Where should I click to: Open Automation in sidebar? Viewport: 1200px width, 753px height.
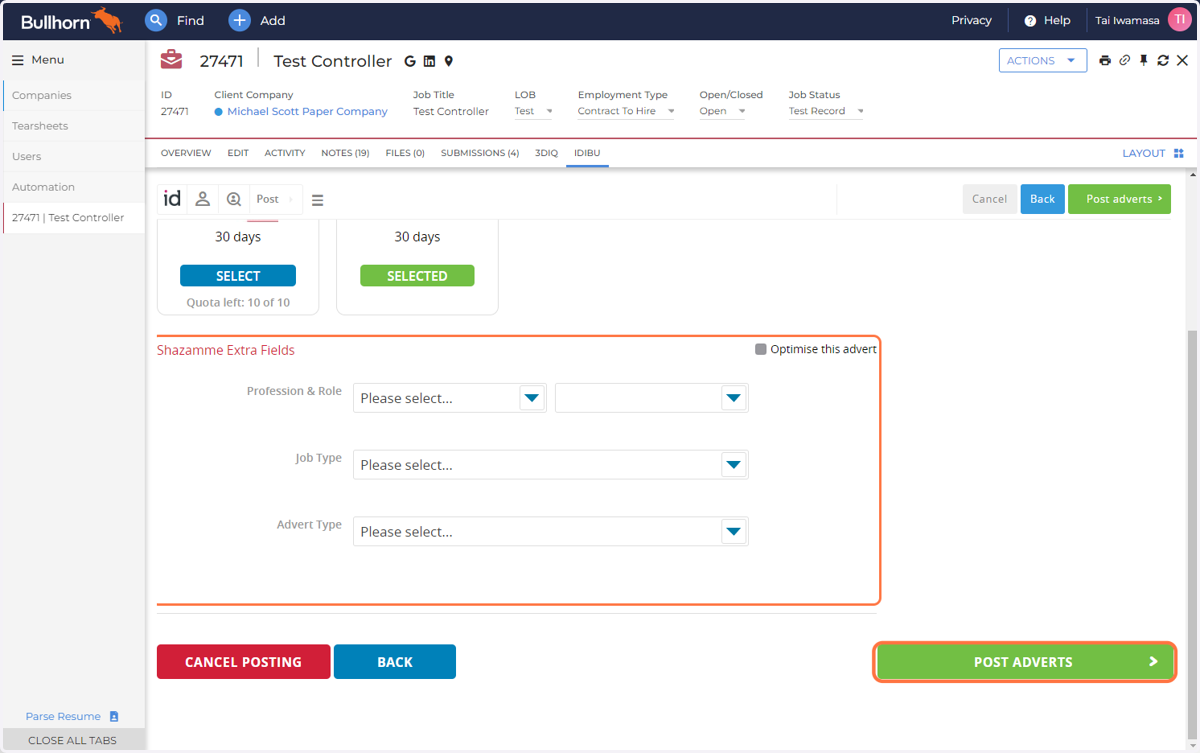(x=74, y=187)
